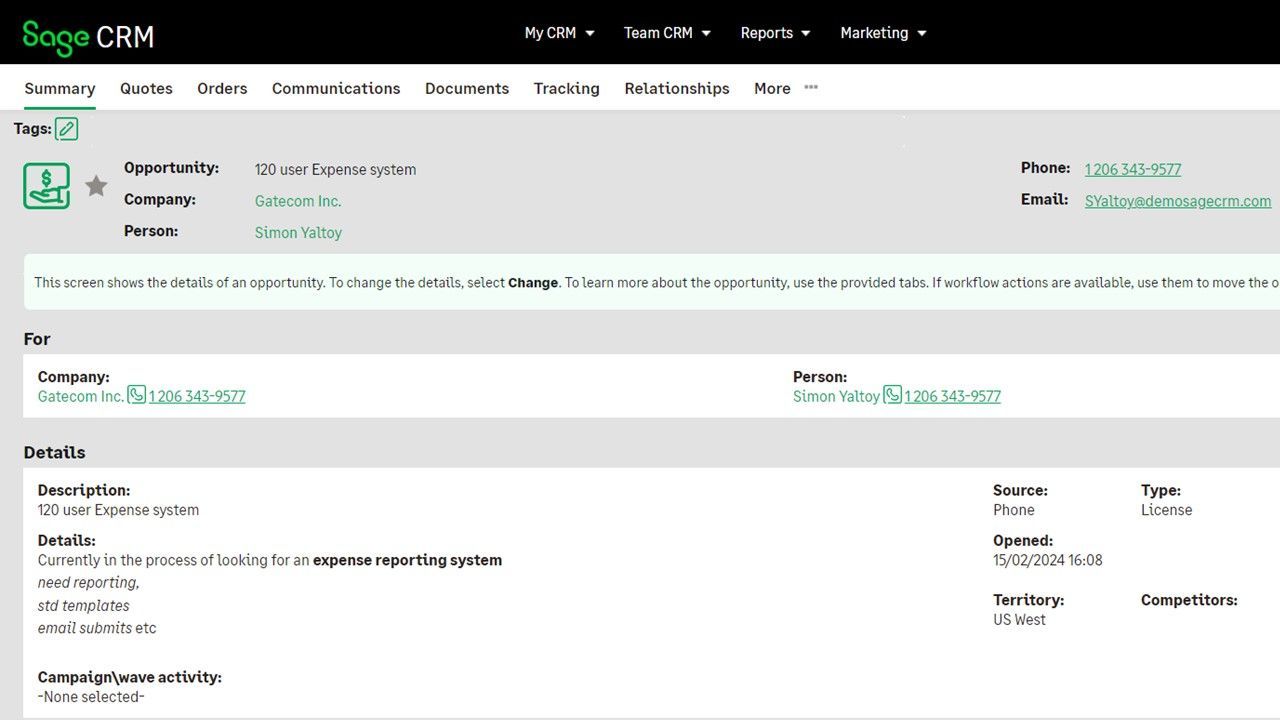Viewport: 1280px width, 720px height.
Task: Call person number beside Simon Yaltoy
Action: pos(953,396)
